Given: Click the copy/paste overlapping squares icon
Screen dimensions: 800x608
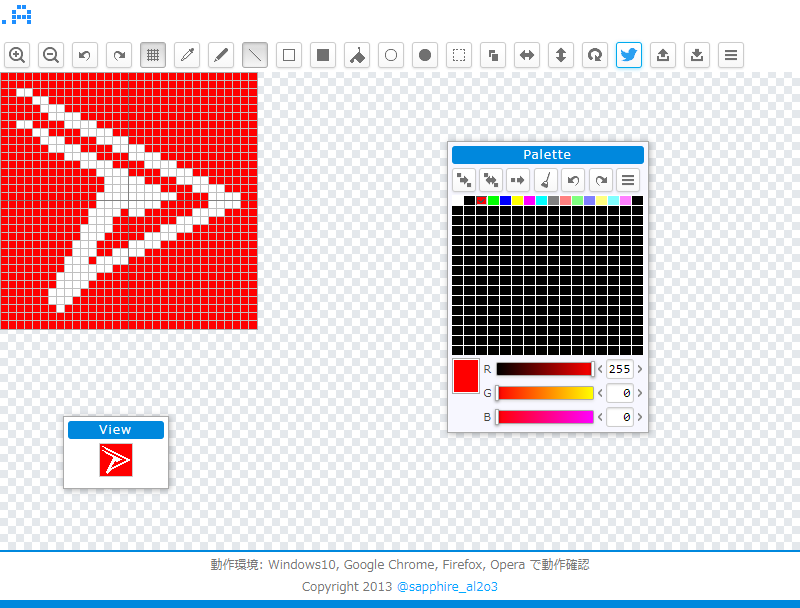Looking at the screenshot, I should (493, 55).
